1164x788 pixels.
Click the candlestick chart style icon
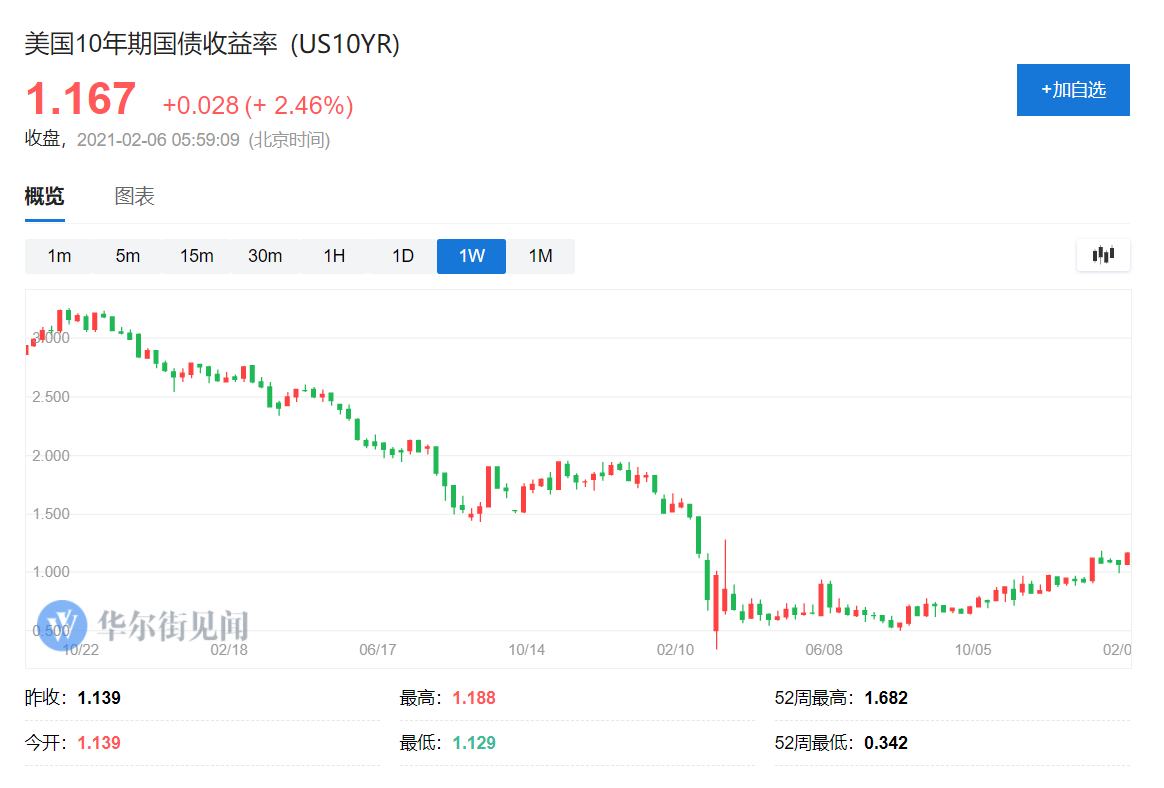click(1103, 255)
